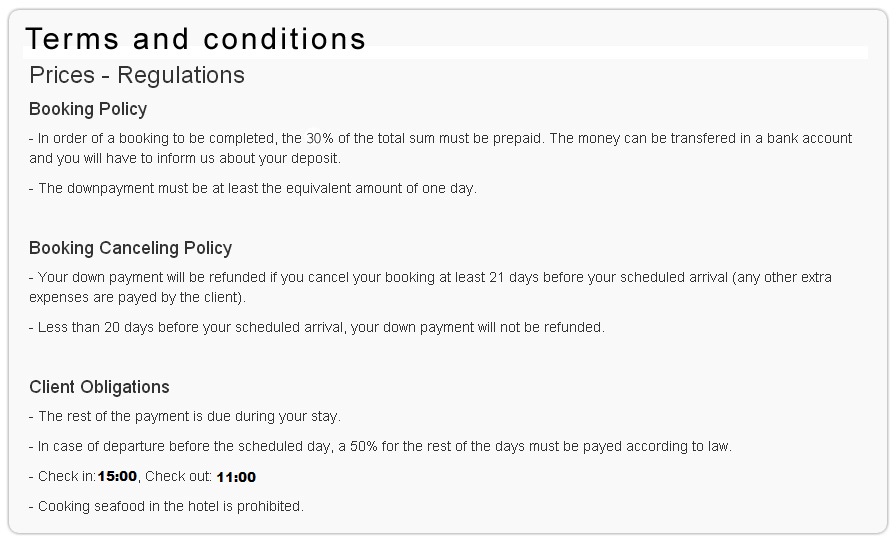
Task: Click the 'Check out:' label text
Action: (x=178, y=477)
